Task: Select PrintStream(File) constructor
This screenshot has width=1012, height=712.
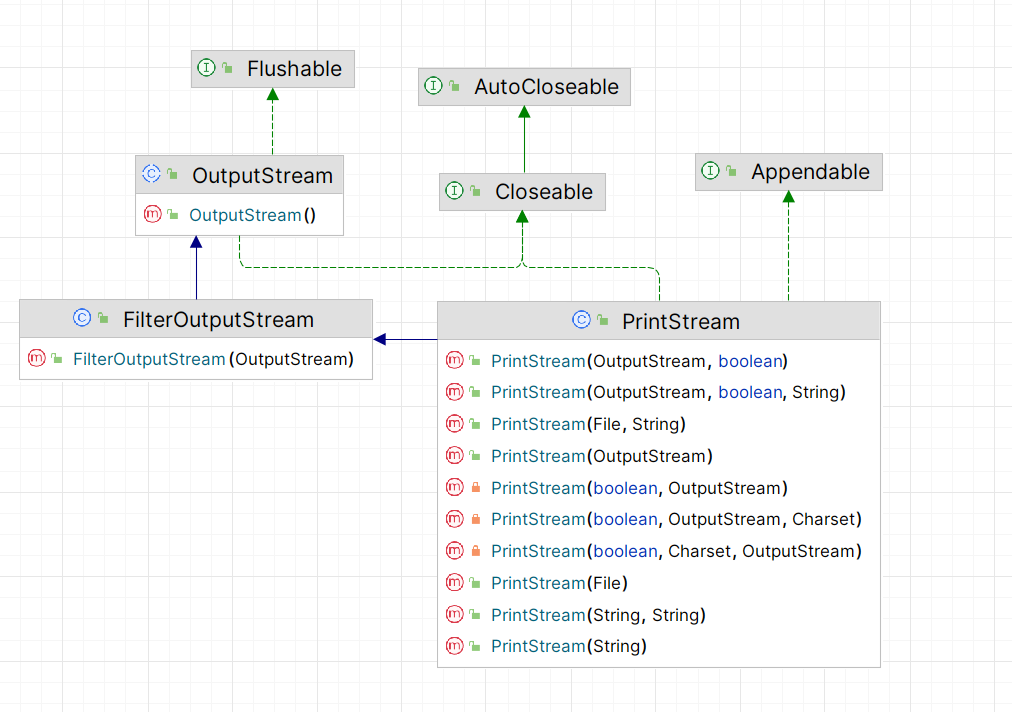Action: (x=659, y=583)
